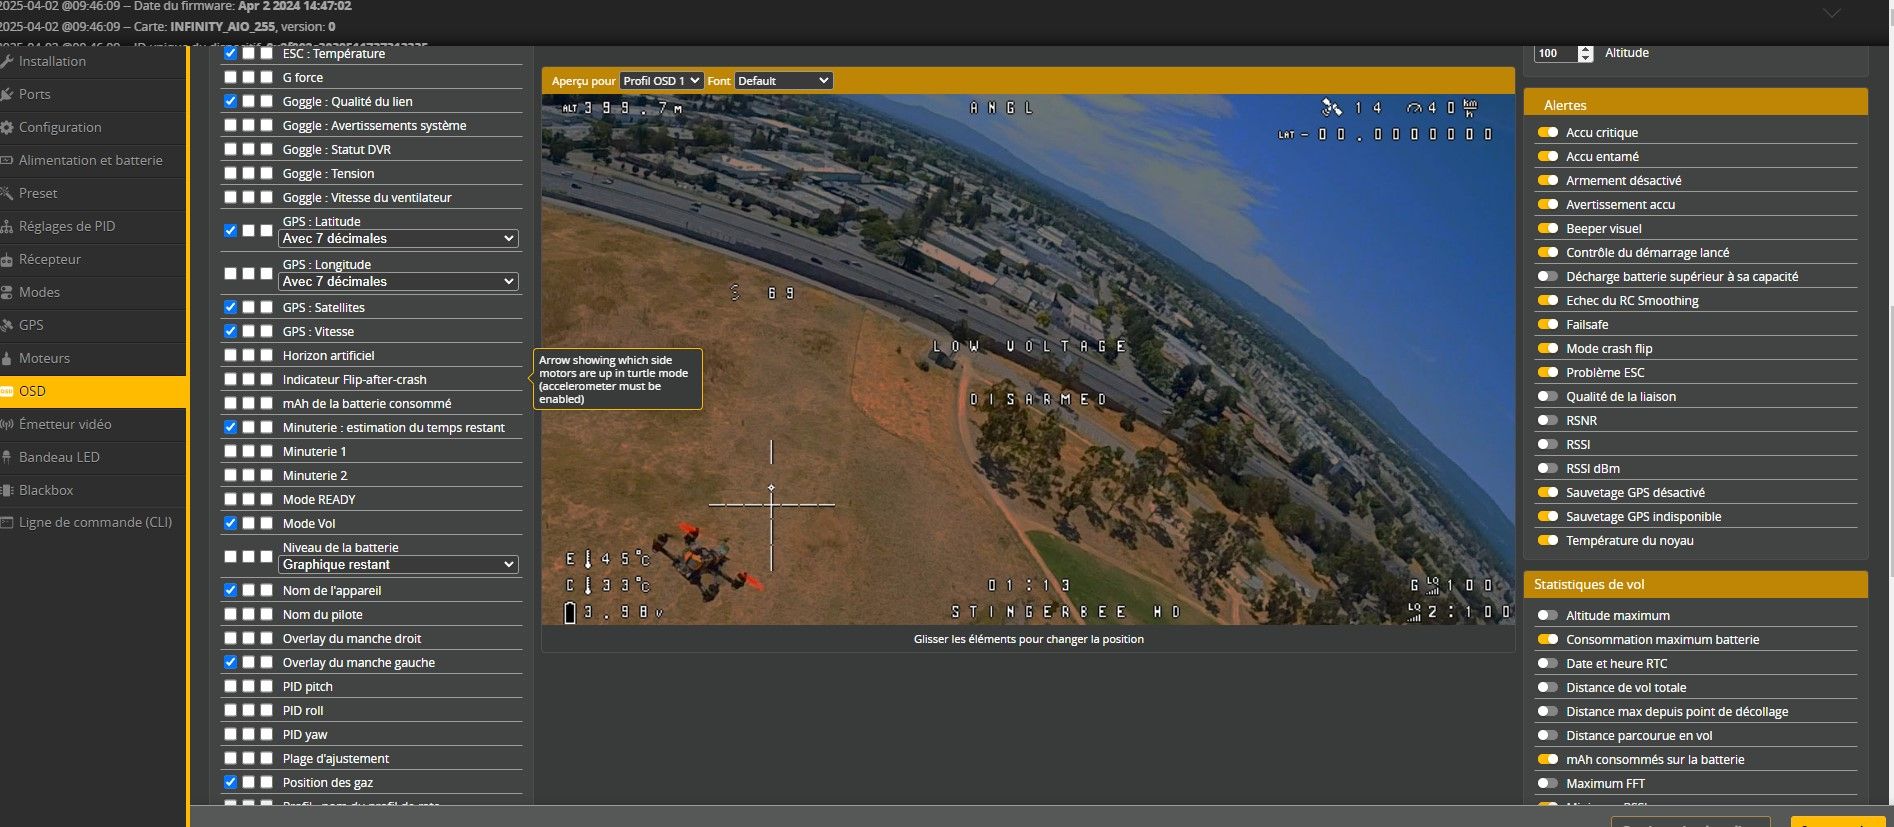The width and height of the screenshot is (1894, 827).
Task: Click the DISARMED text in OSD preview
Action: click(x=1038, y=399)
